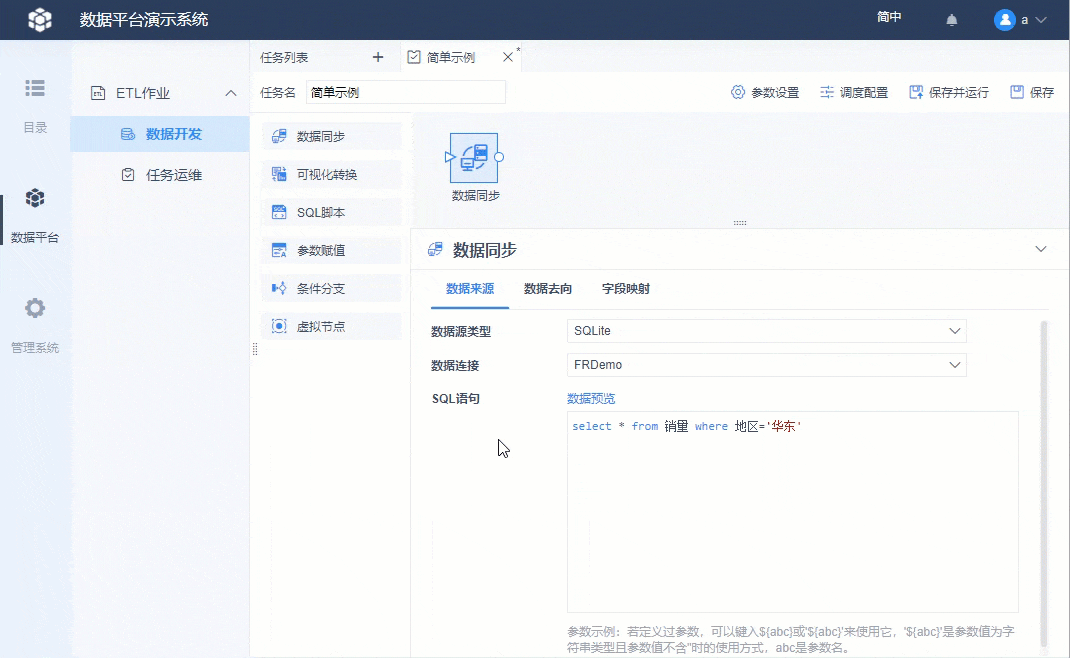
Task: Collapse the ETL作业 menu chevron
Action: coord(231,93)
